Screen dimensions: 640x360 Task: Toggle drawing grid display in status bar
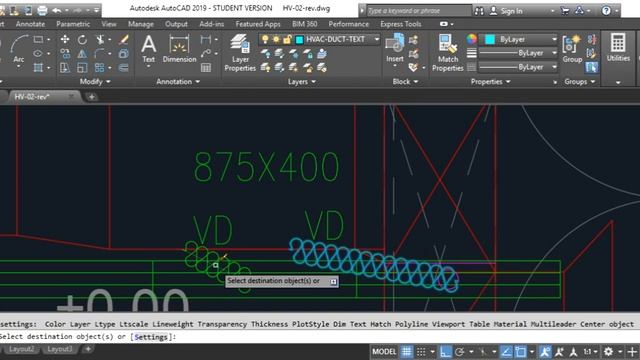407,351
